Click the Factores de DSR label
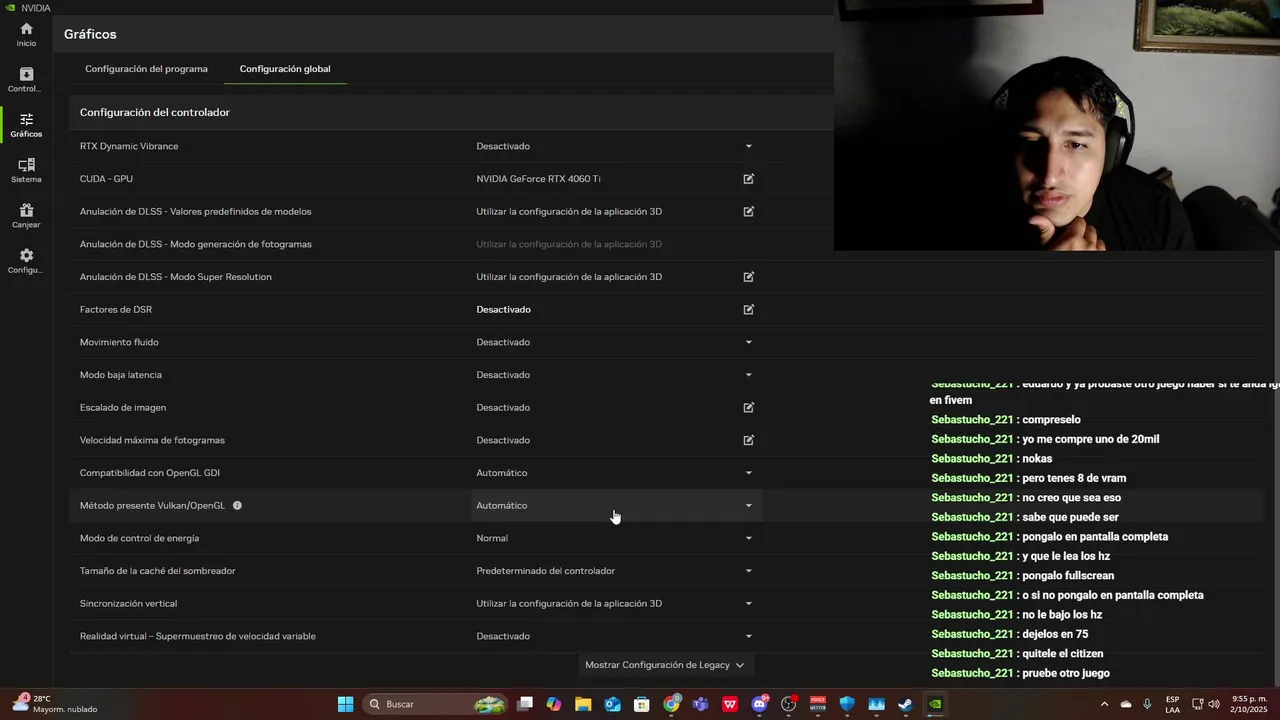 click(116, 310)
